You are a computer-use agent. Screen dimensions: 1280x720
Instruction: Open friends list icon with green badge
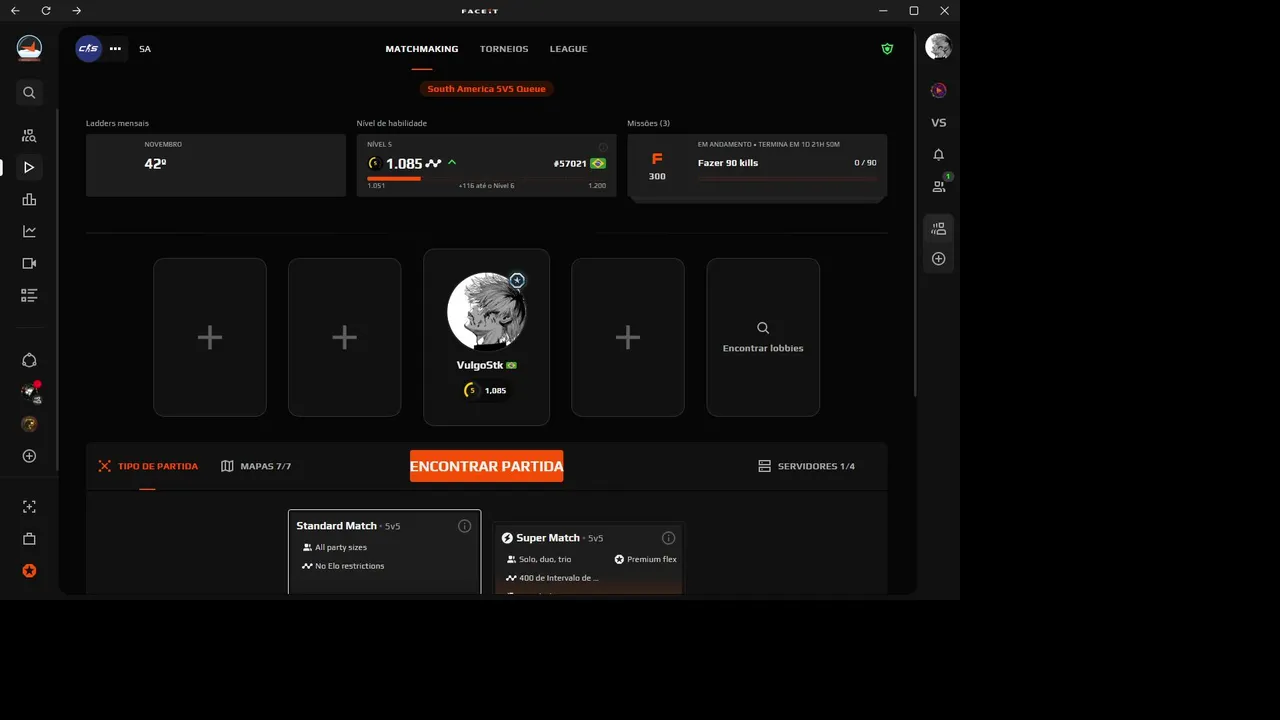click(939, 185)
